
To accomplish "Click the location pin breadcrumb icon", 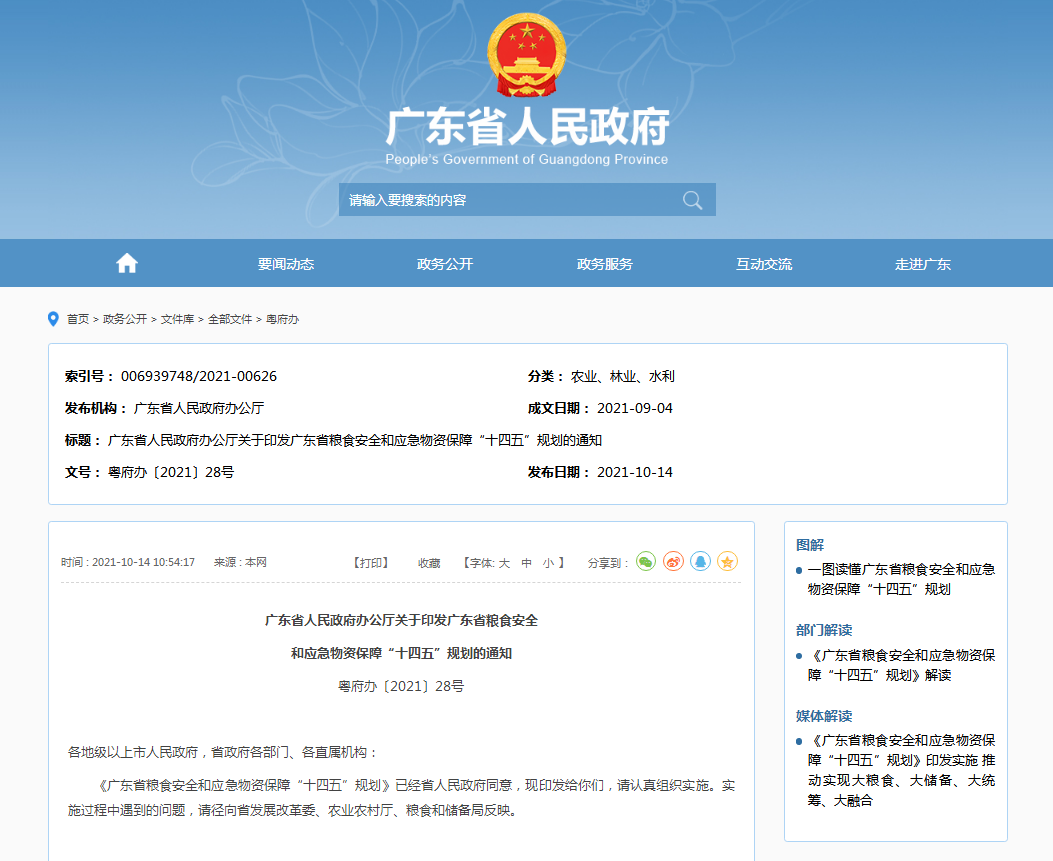I will coord(54,319).
